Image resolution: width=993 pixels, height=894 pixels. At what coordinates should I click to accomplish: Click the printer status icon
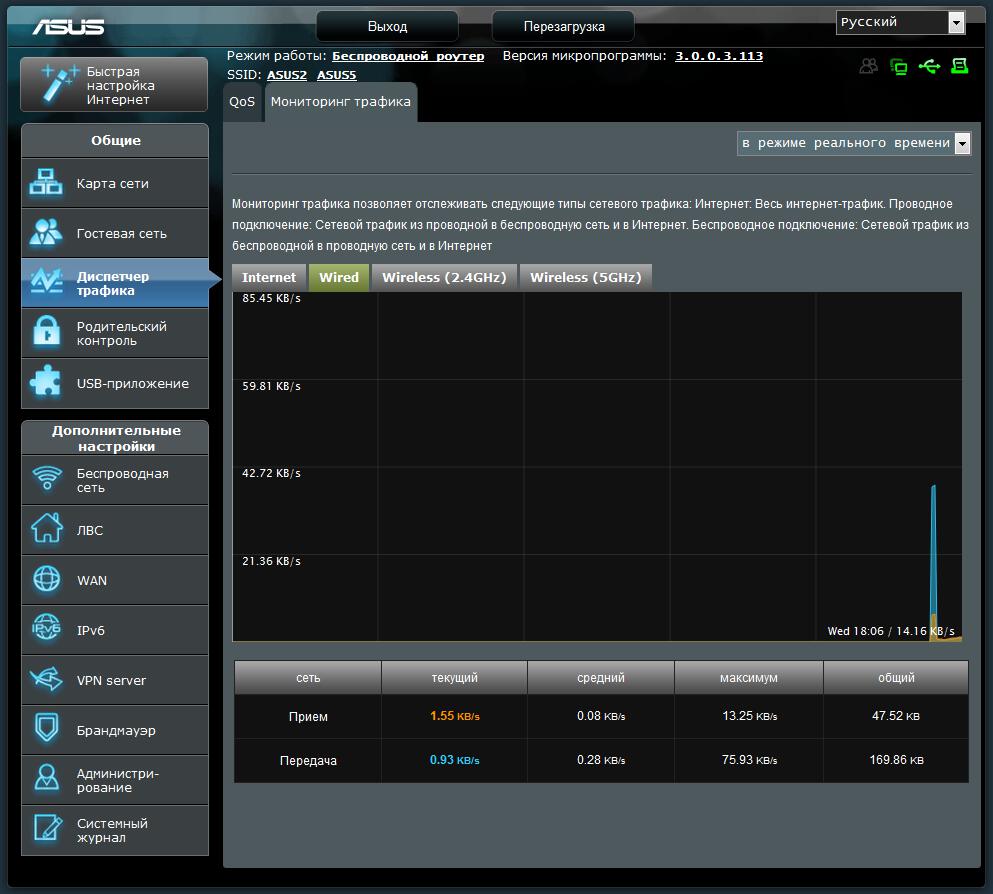click(959, 66)
